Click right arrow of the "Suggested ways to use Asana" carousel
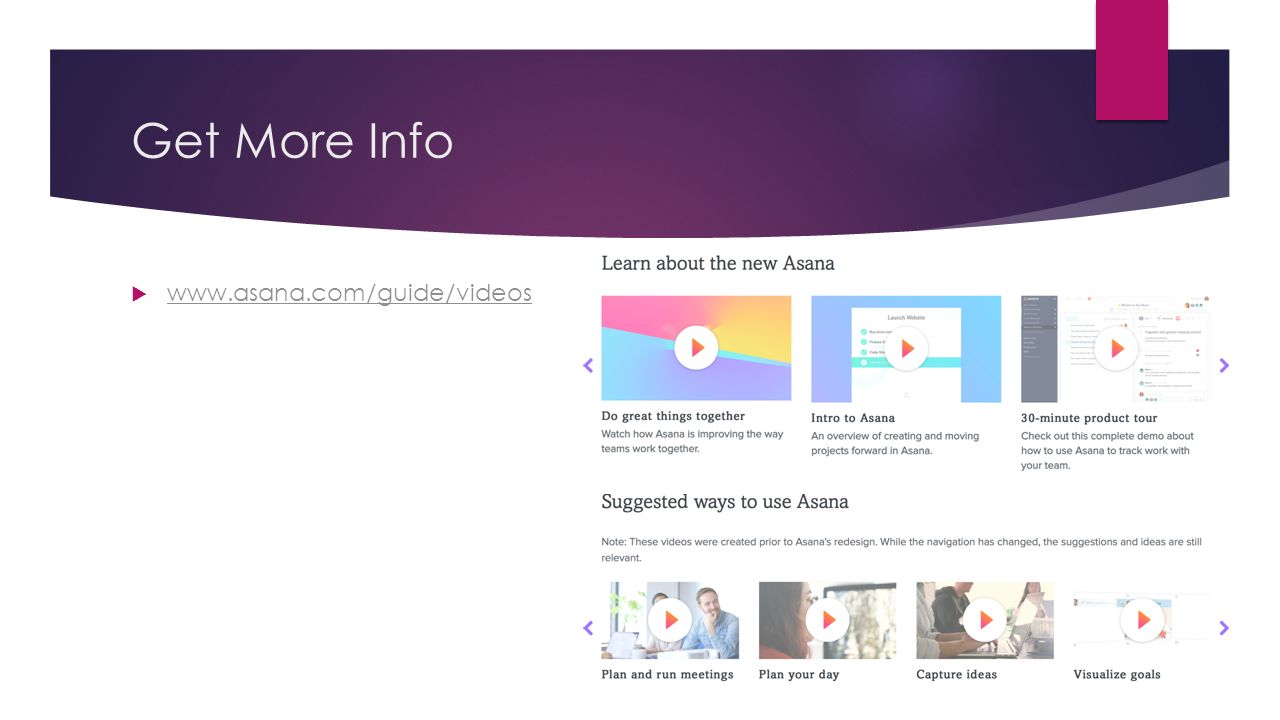This screenshot has width=1280, height=720. pos(1224,628)
